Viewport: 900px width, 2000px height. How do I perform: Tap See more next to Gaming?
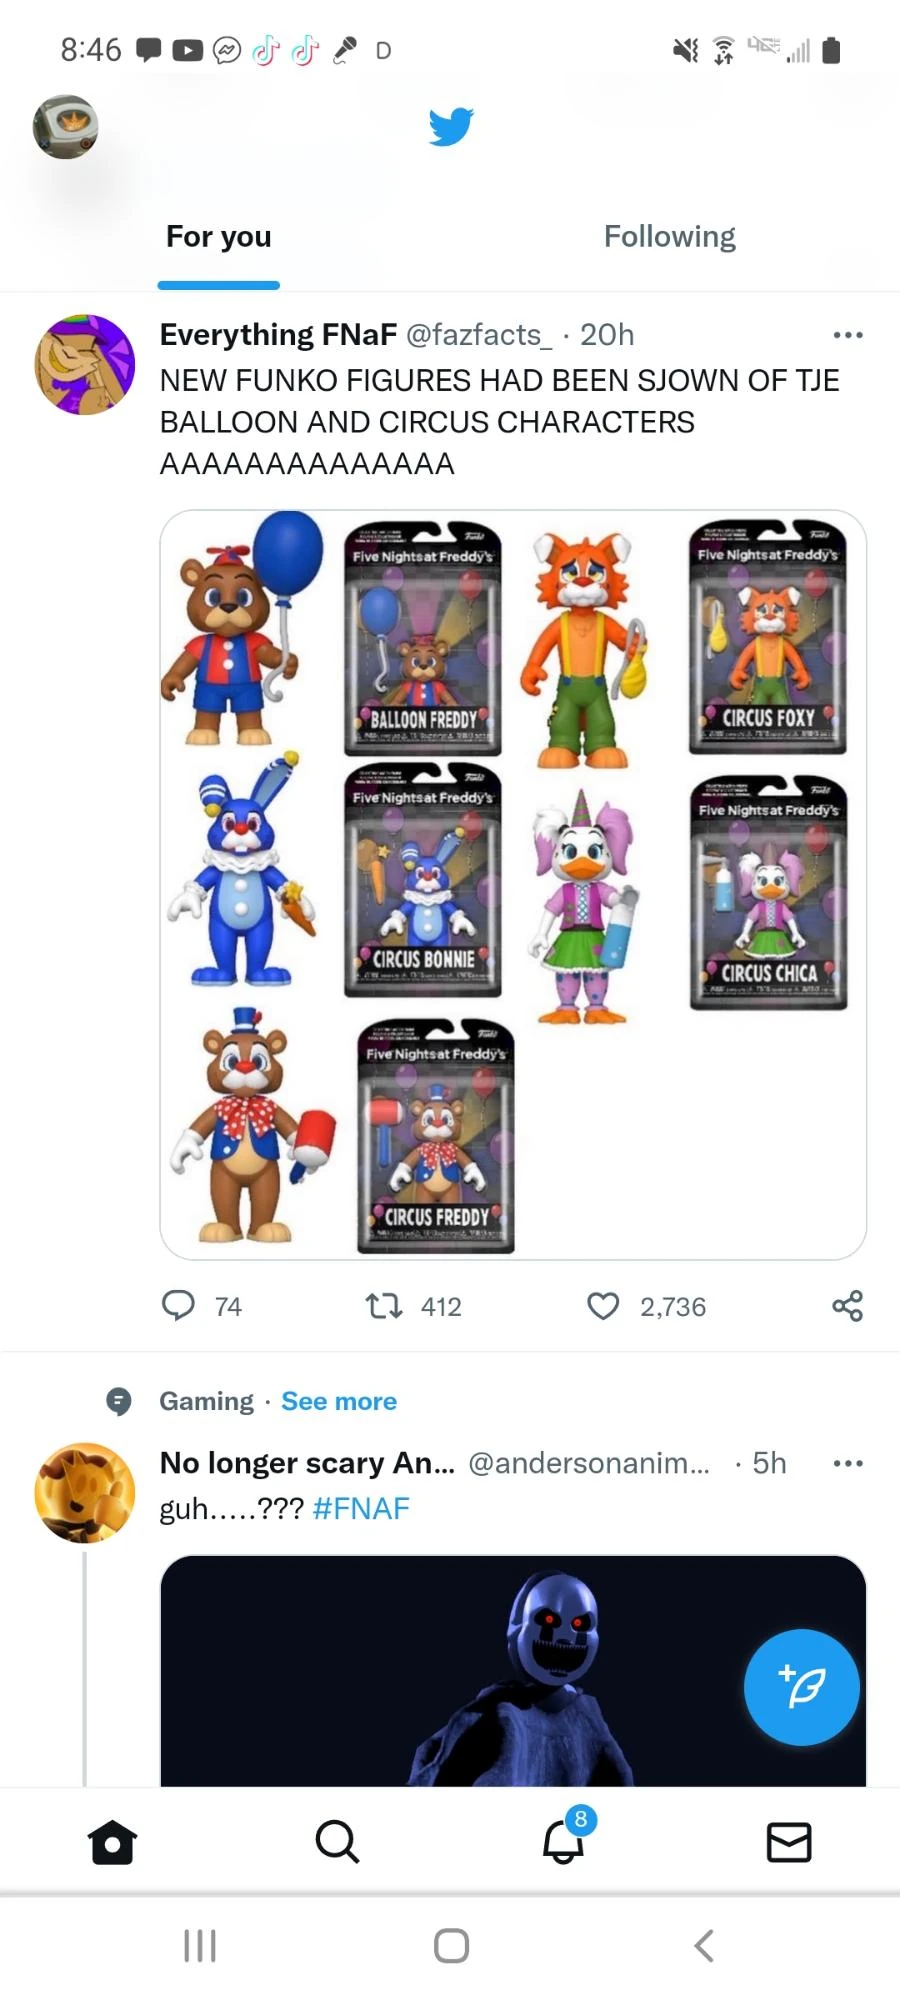coord(338,1401)
